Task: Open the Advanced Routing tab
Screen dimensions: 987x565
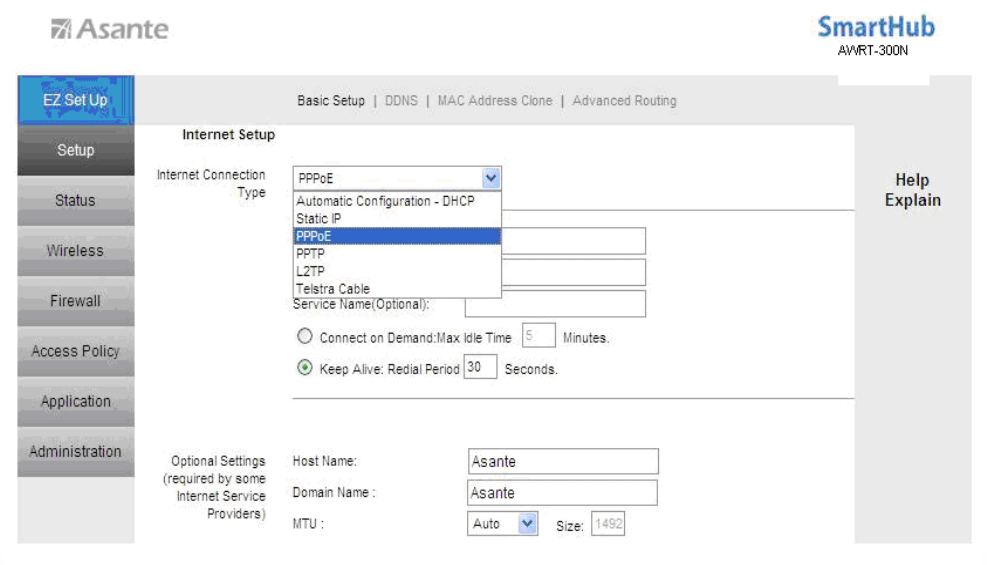Action: pyautogui.click(x=624, y=101)
